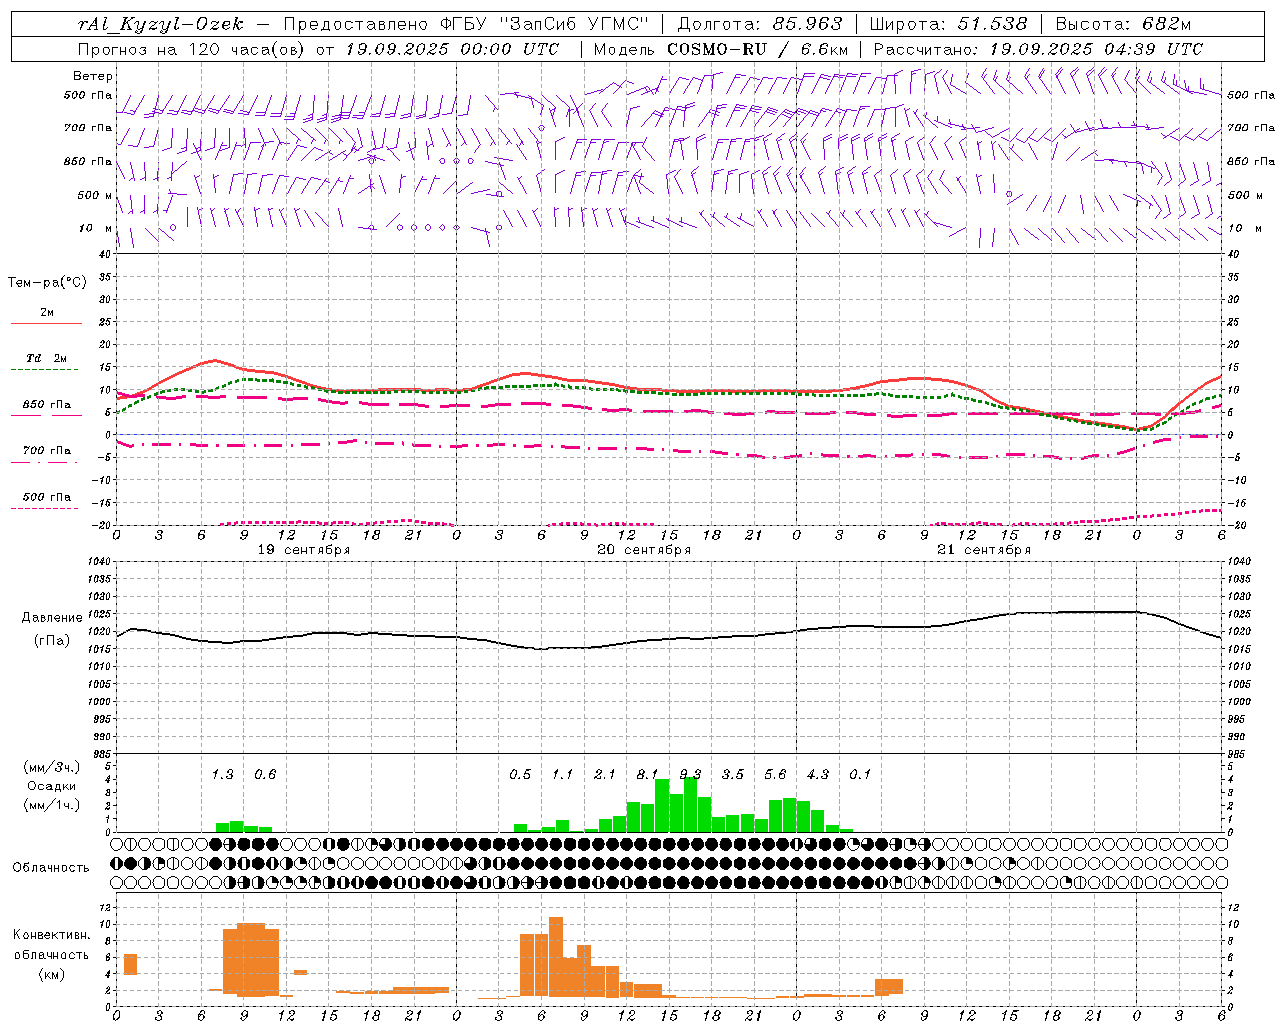
Task: Click the Тем-ра(°C) axis title
Action: click(x=47, y=283)
